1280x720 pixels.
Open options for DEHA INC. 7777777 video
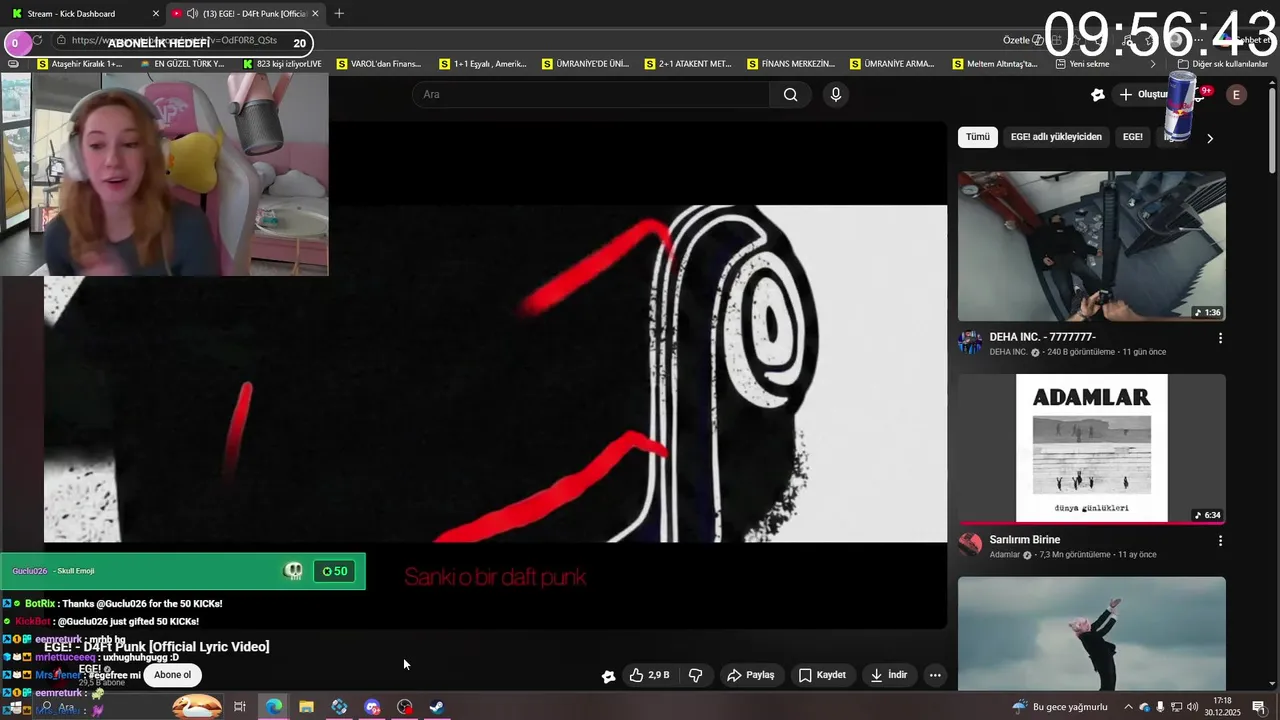click(1220, 338)
